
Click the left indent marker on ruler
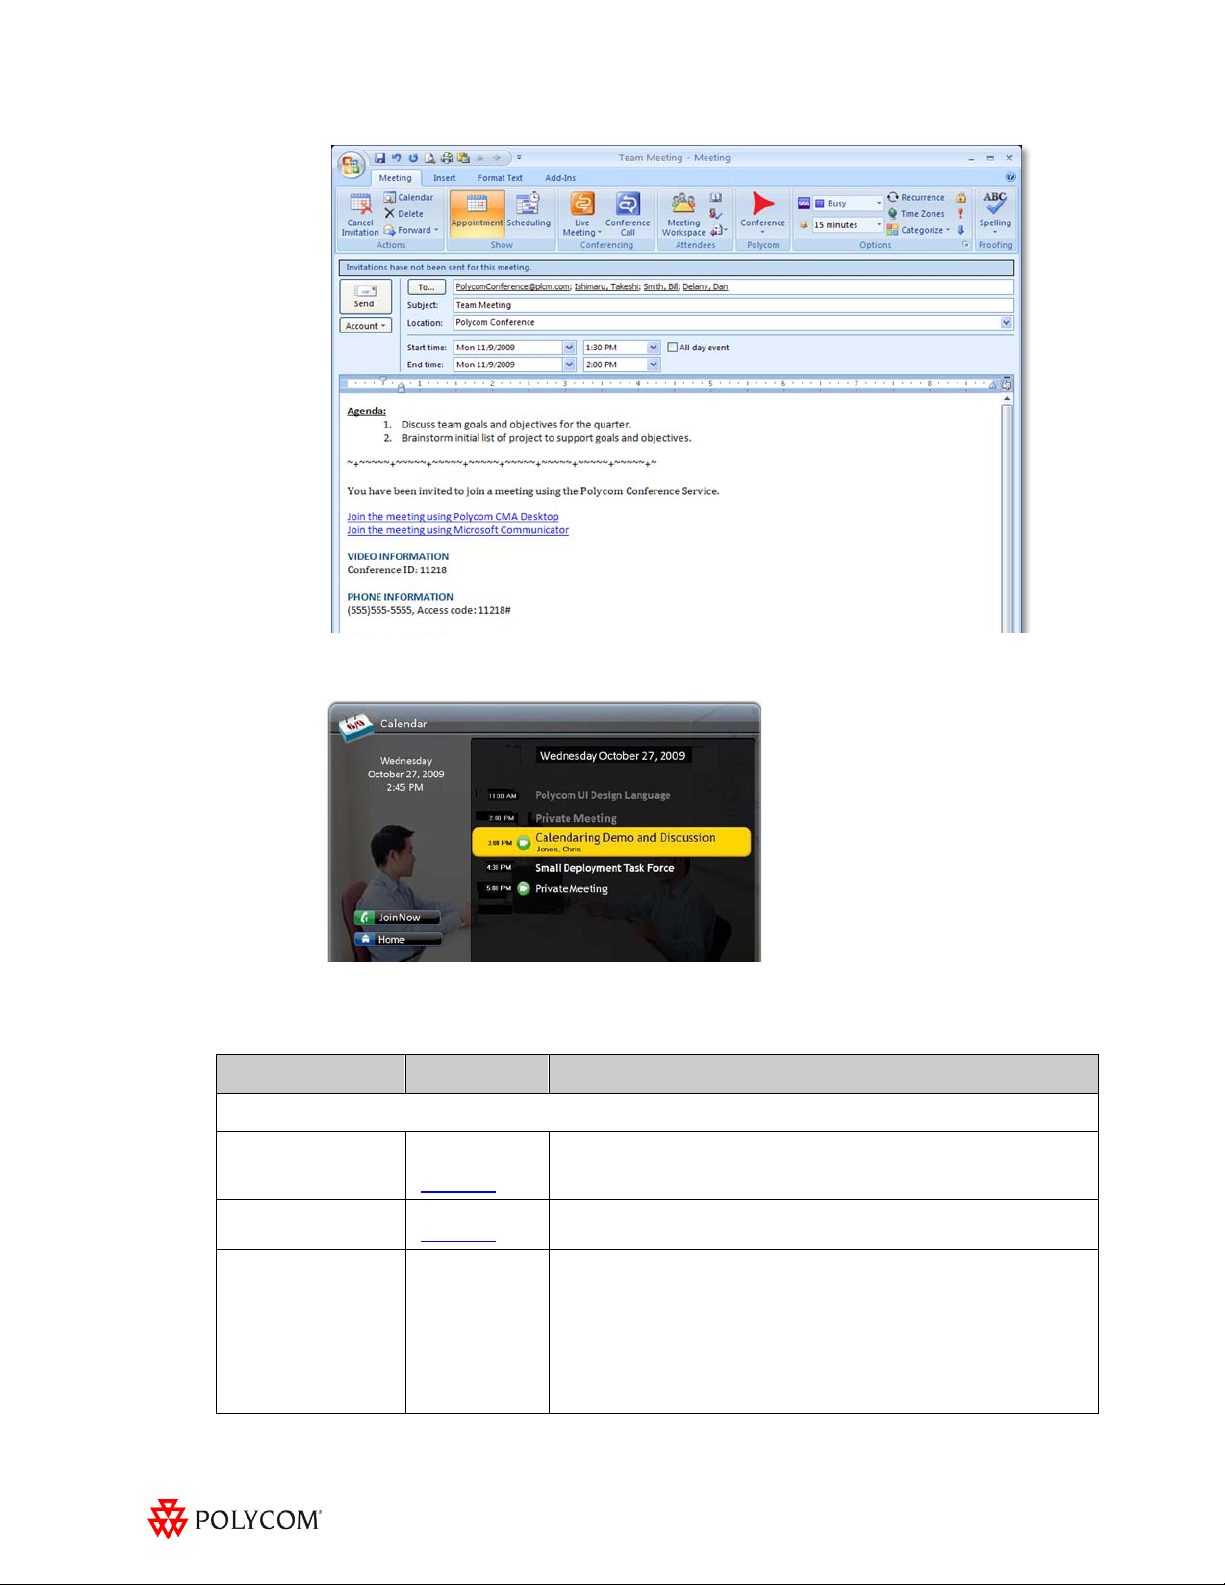coord(401,386)
